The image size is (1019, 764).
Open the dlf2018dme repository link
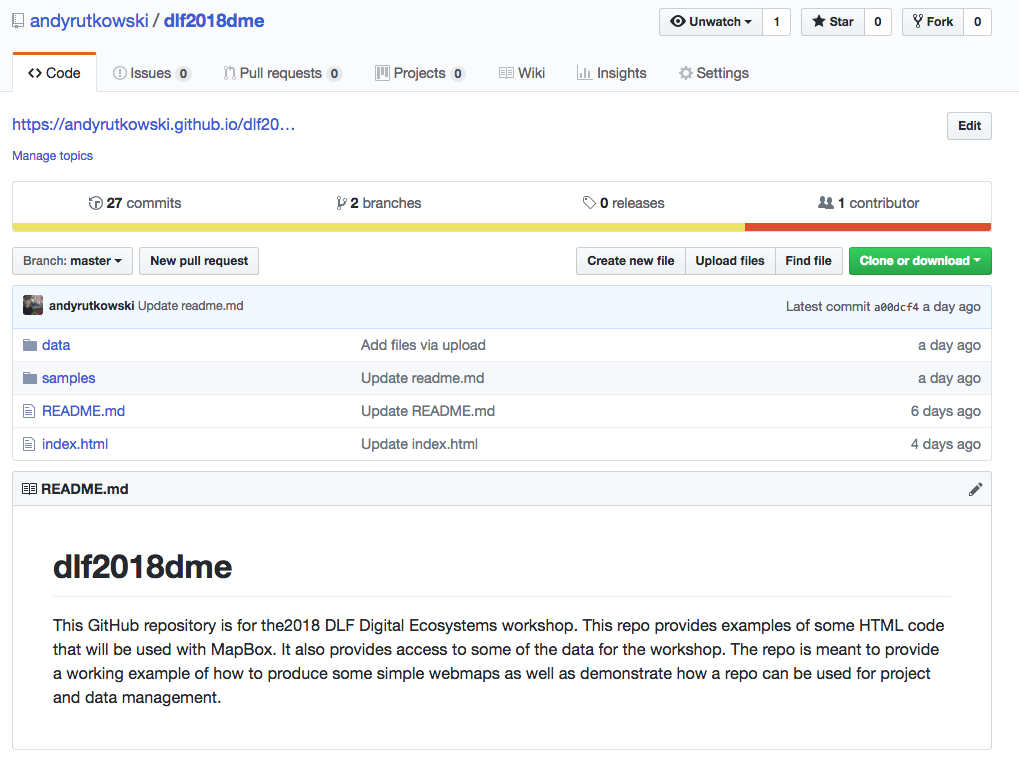[214, 21]
